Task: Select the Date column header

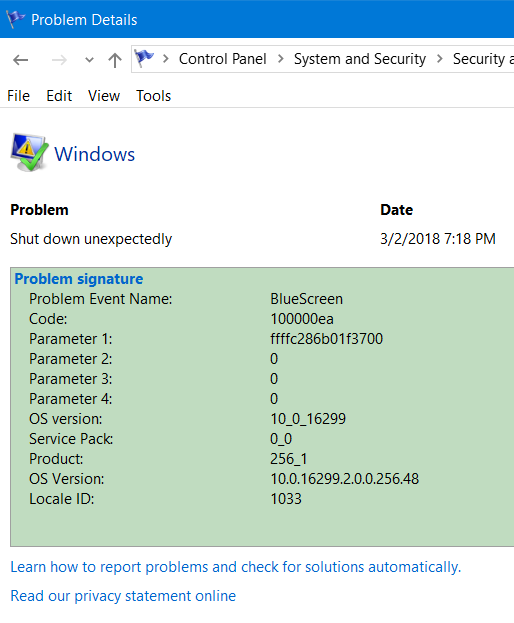Action: [396, 210]
